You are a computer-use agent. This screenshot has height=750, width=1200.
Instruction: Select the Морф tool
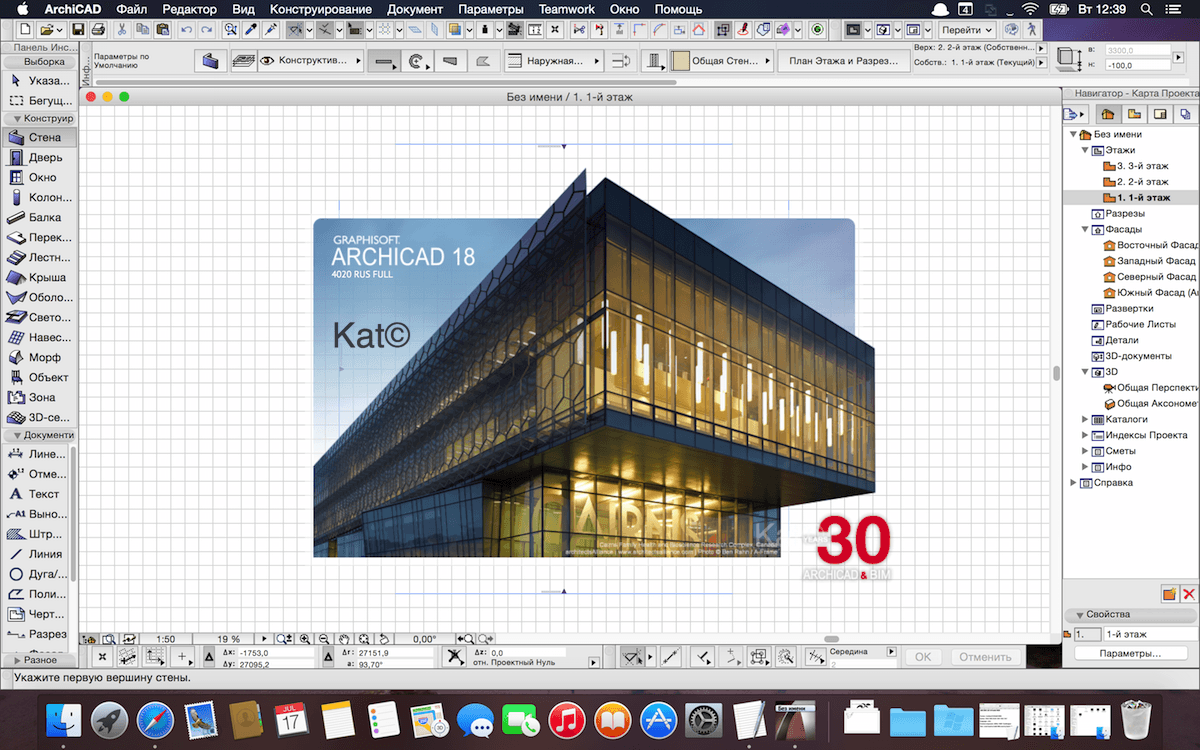(x=38, y=357)
